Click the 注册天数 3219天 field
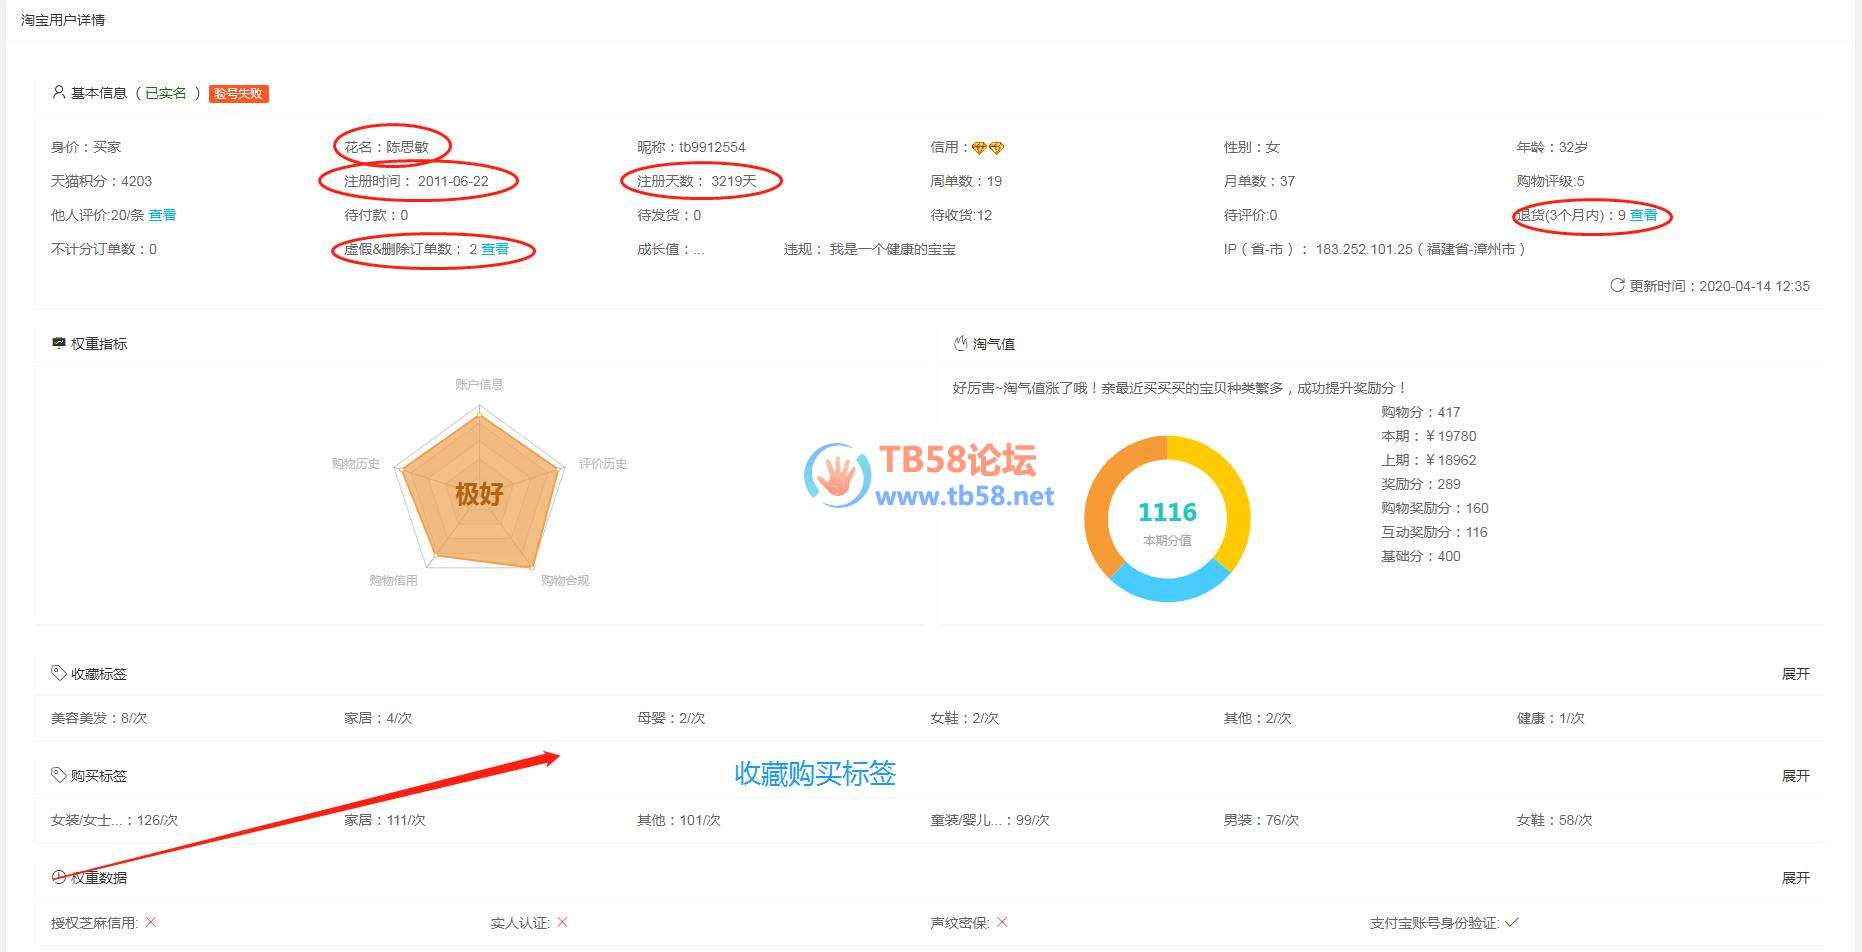Viewport: 1862px width, 952px height. 697,181
